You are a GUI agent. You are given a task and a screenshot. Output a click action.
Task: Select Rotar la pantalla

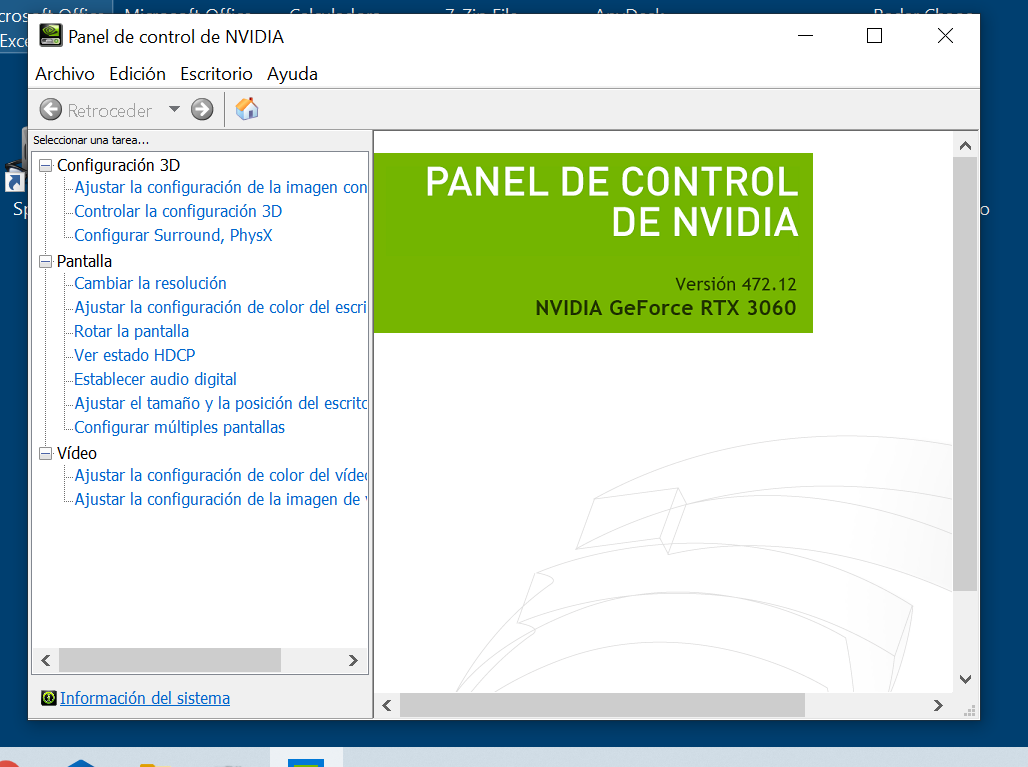tap(131, 331)
